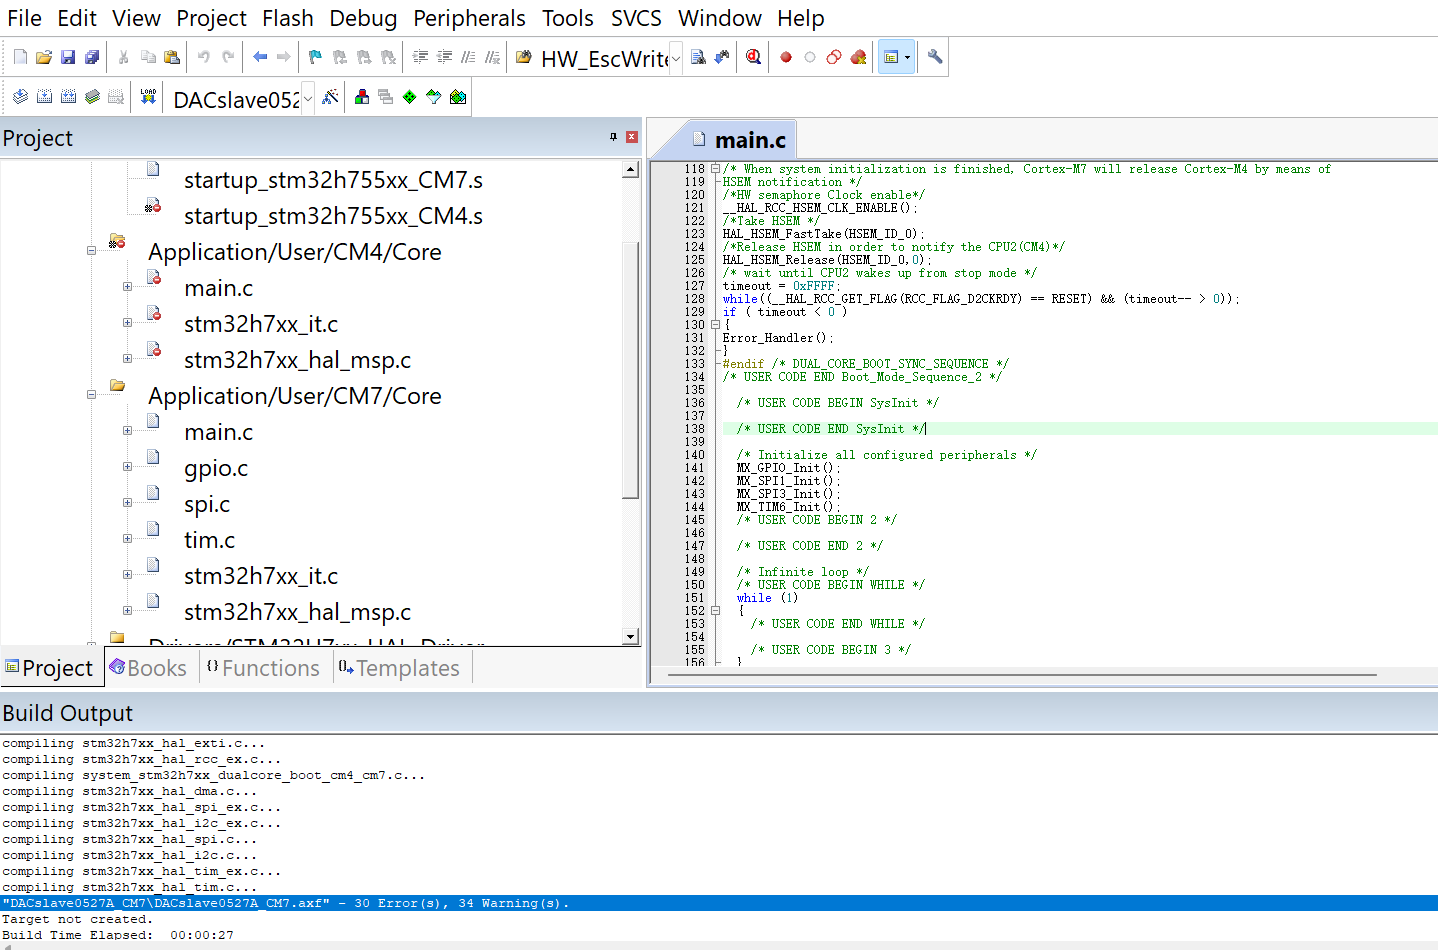Select stm32h7xx_it.c under CM7/Core
The width and height of the screenshot is (1438, 950).
[261, 576]
